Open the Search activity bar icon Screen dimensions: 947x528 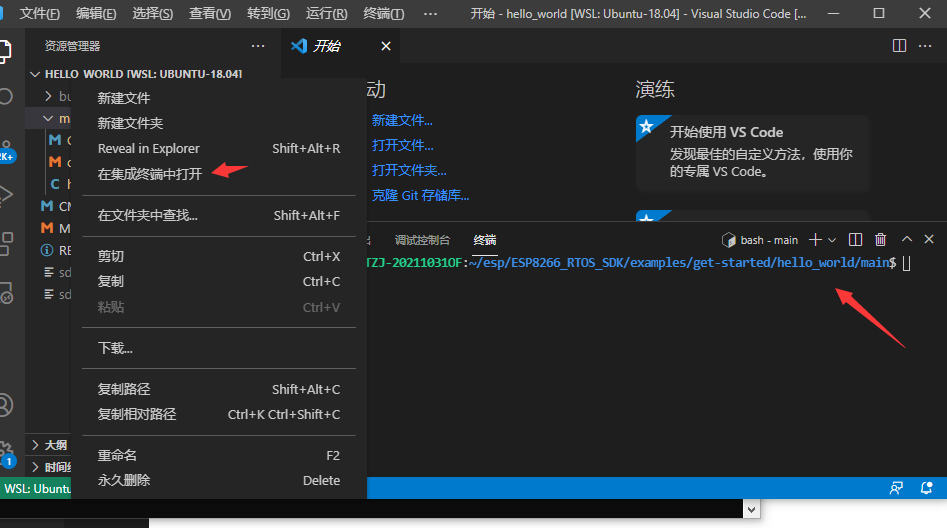(x=5, y=97)
